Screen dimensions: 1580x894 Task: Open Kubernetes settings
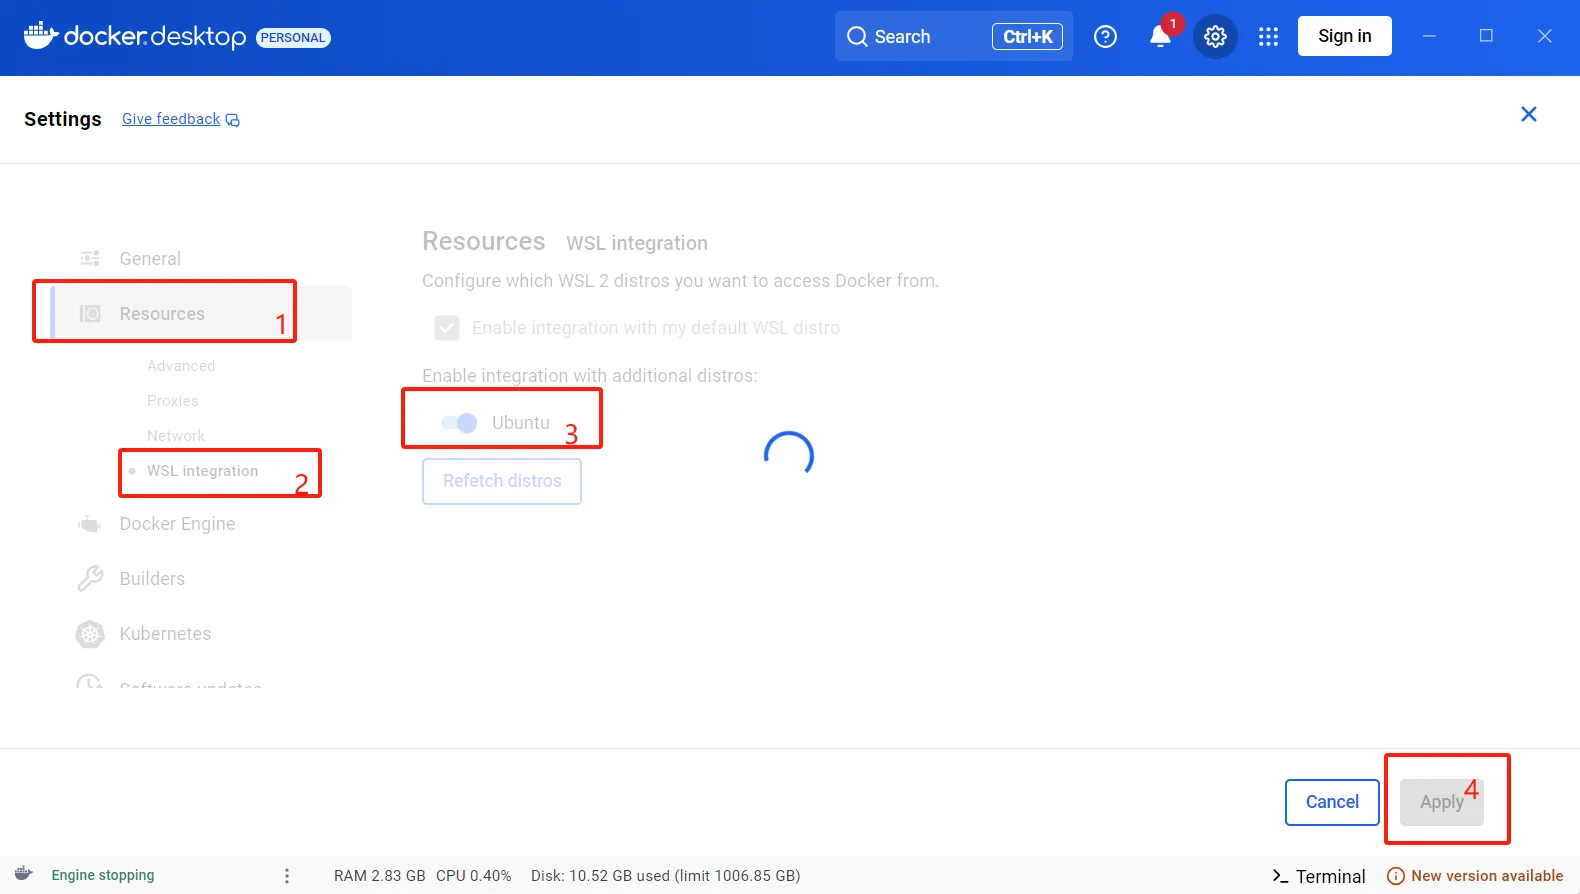(x=165, y=634)
